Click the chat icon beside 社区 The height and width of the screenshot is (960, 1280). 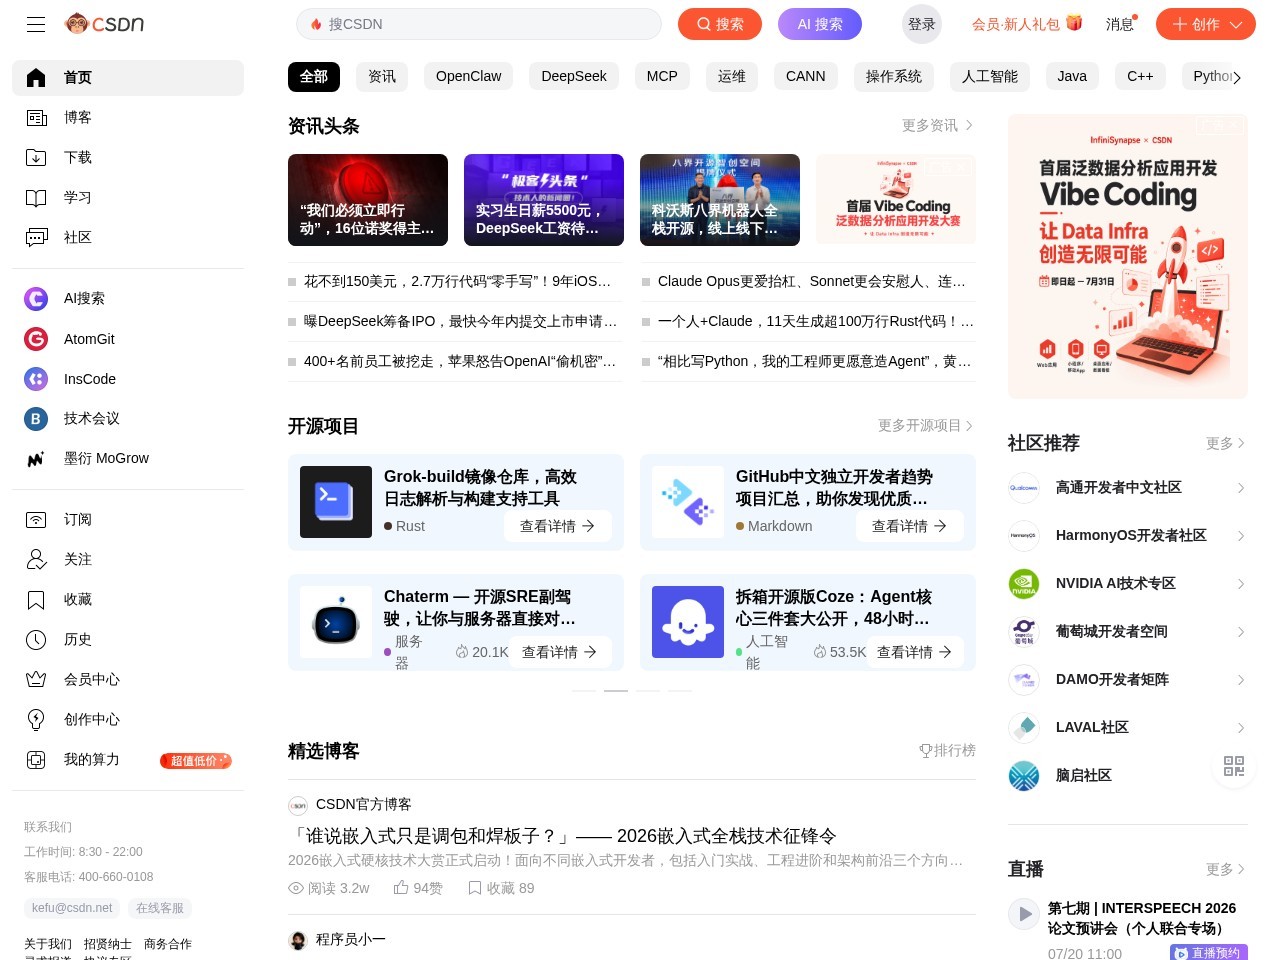(x=36, y=237)
